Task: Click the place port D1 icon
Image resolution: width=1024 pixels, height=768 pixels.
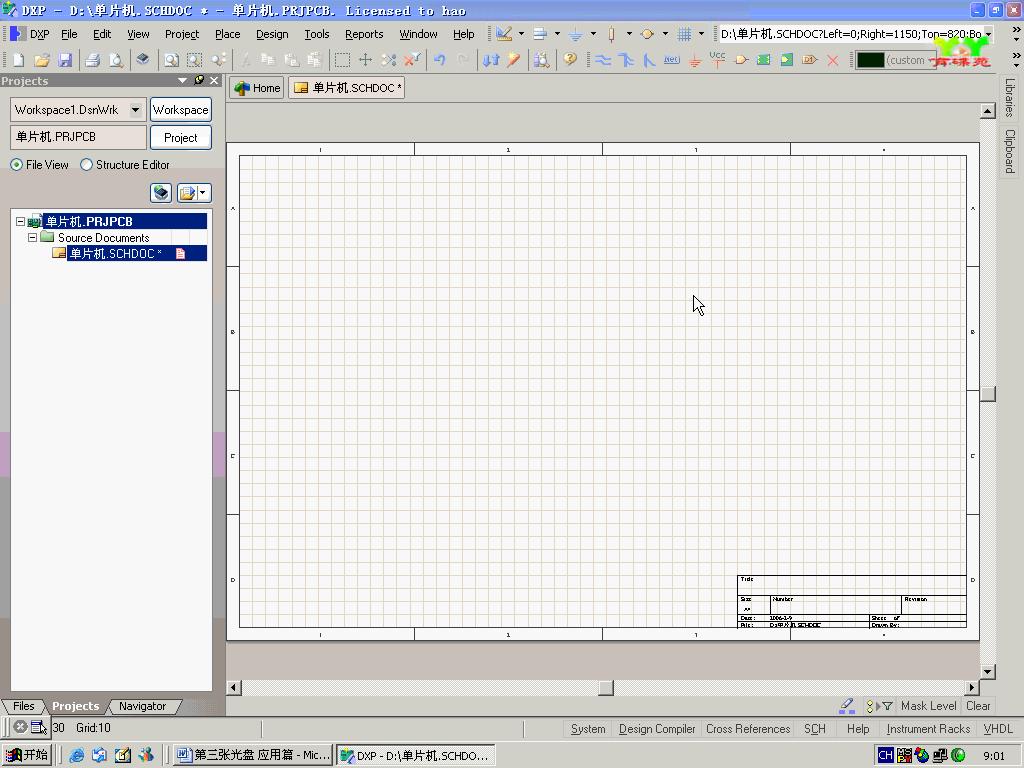Action: (x=810, y=60)
